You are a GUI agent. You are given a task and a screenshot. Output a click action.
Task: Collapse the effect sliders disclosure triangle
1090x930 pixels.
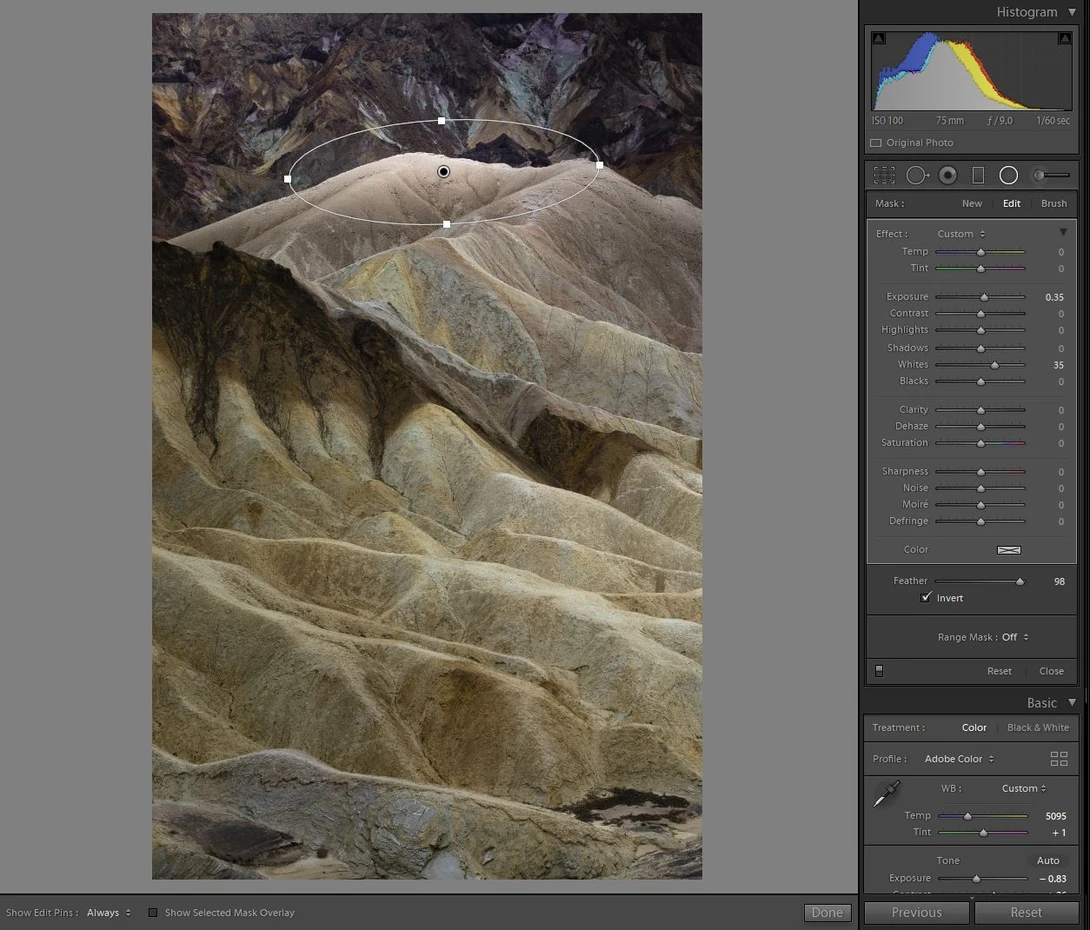[x=1063, y=232]
